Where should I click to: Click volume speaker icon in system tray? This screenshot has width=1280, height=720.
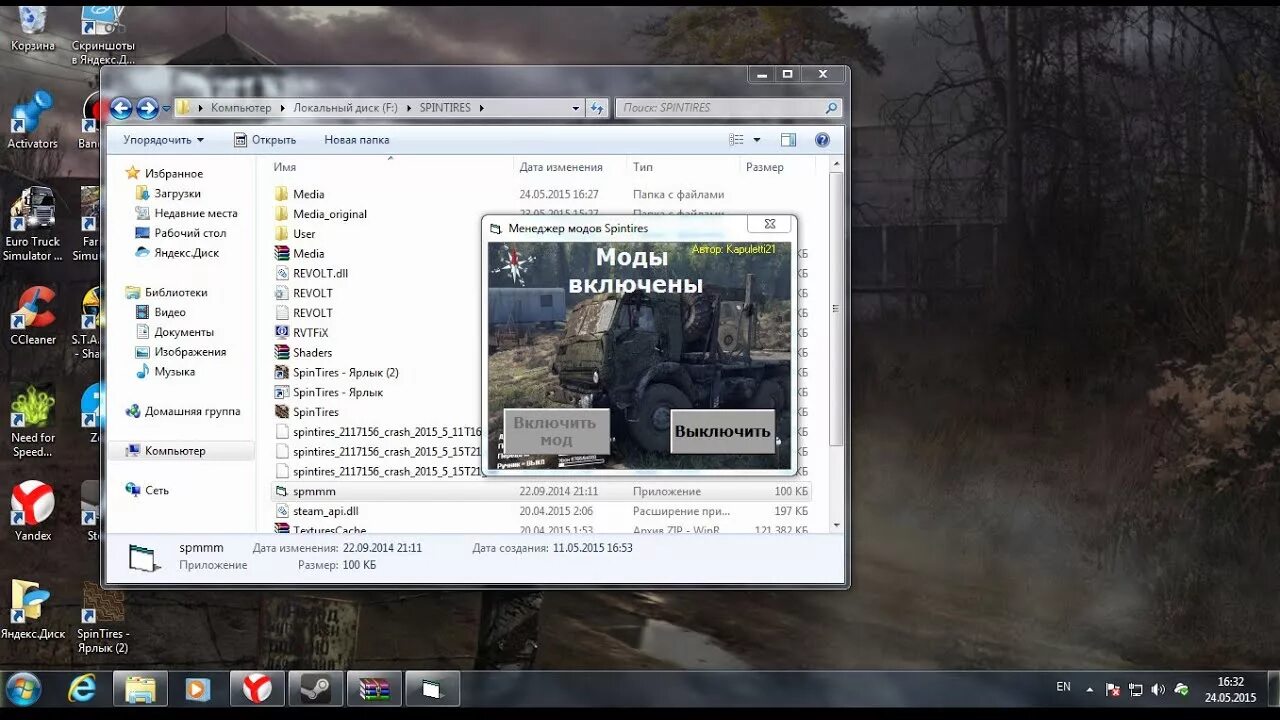point(1158,689)
